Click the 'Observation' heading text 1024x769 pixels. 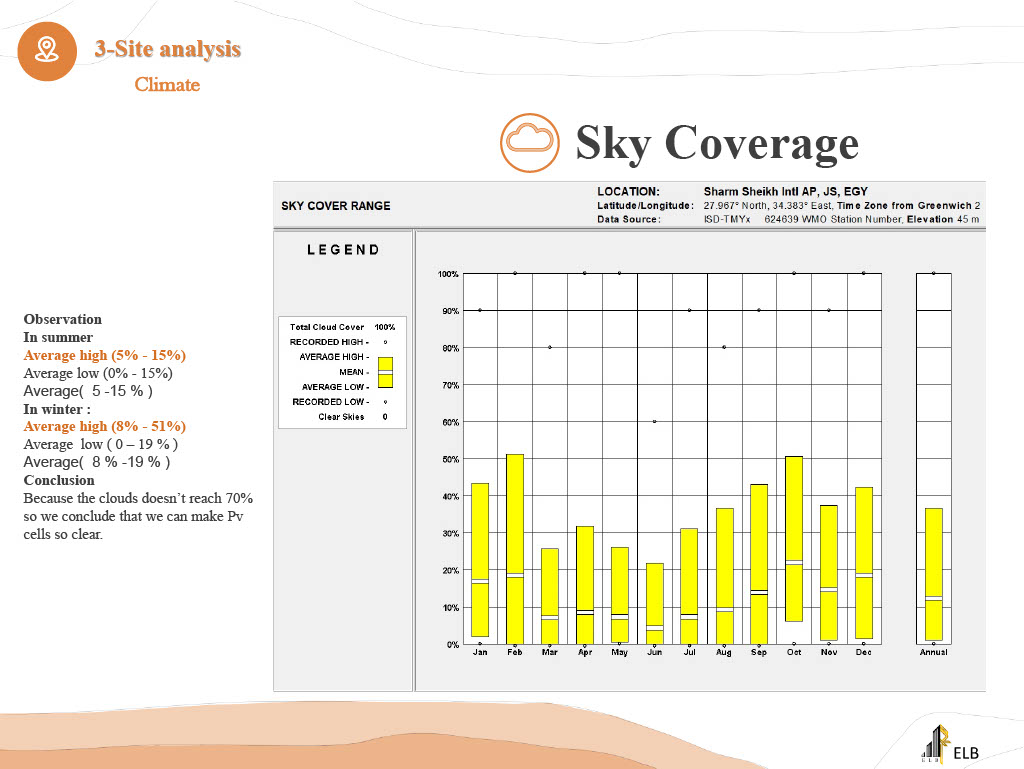pos(63,319)
